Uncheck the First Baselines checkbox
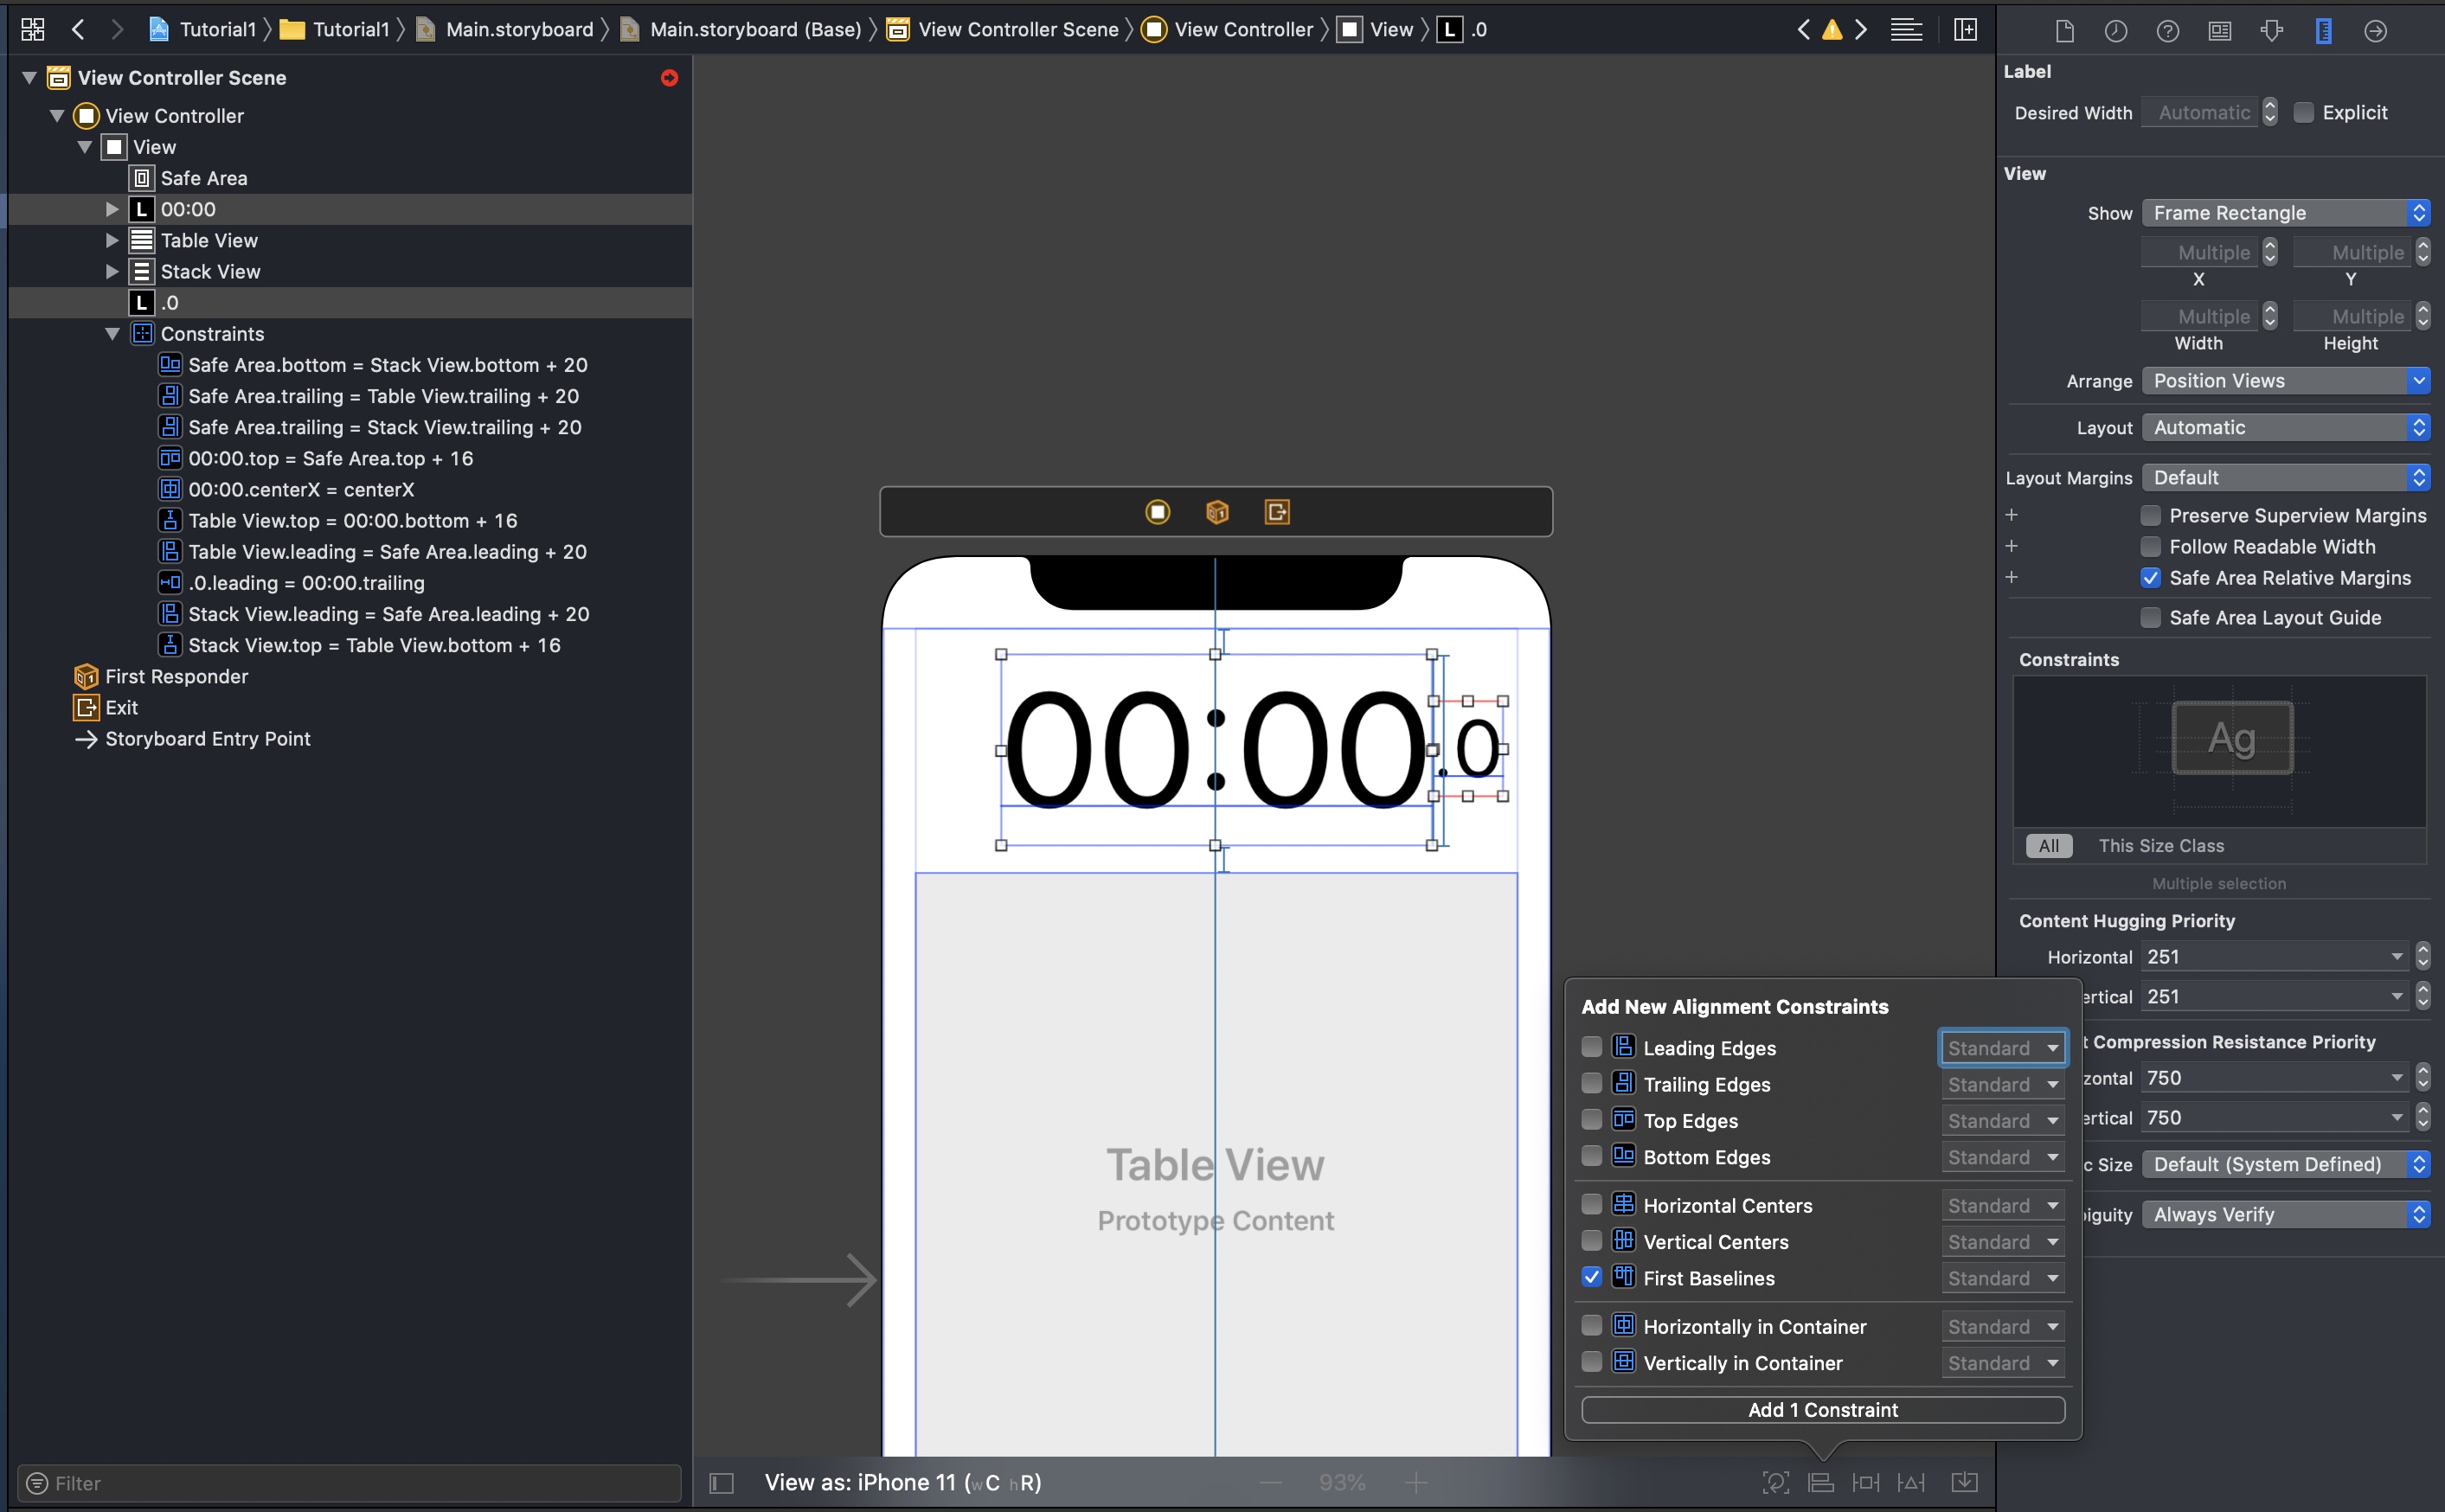This screenshot has height=1512, width=2445. click(1591, 1277)
